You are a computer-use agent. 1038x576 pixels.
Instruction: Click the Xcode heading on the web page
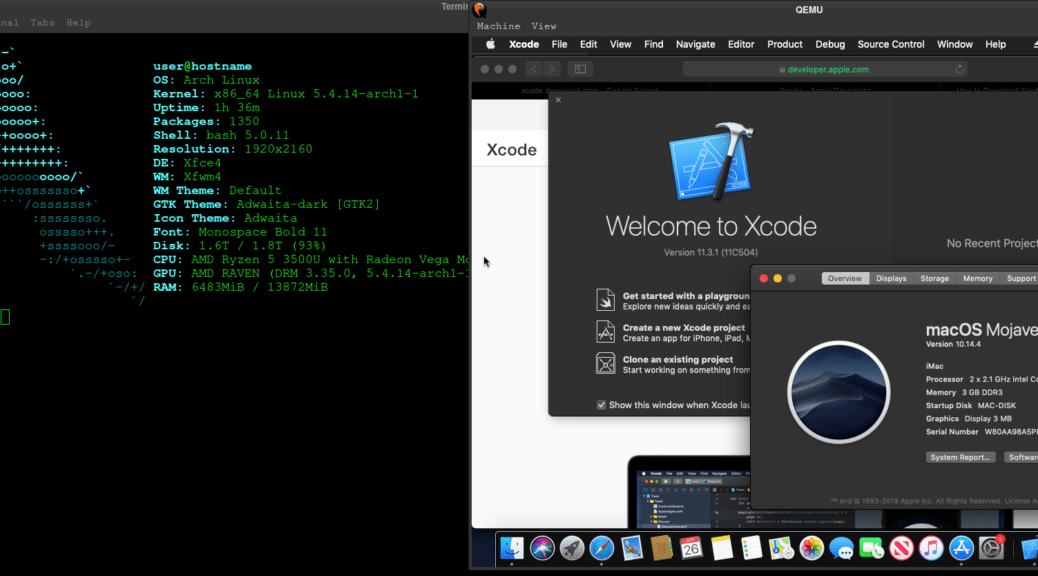[511, 150]
